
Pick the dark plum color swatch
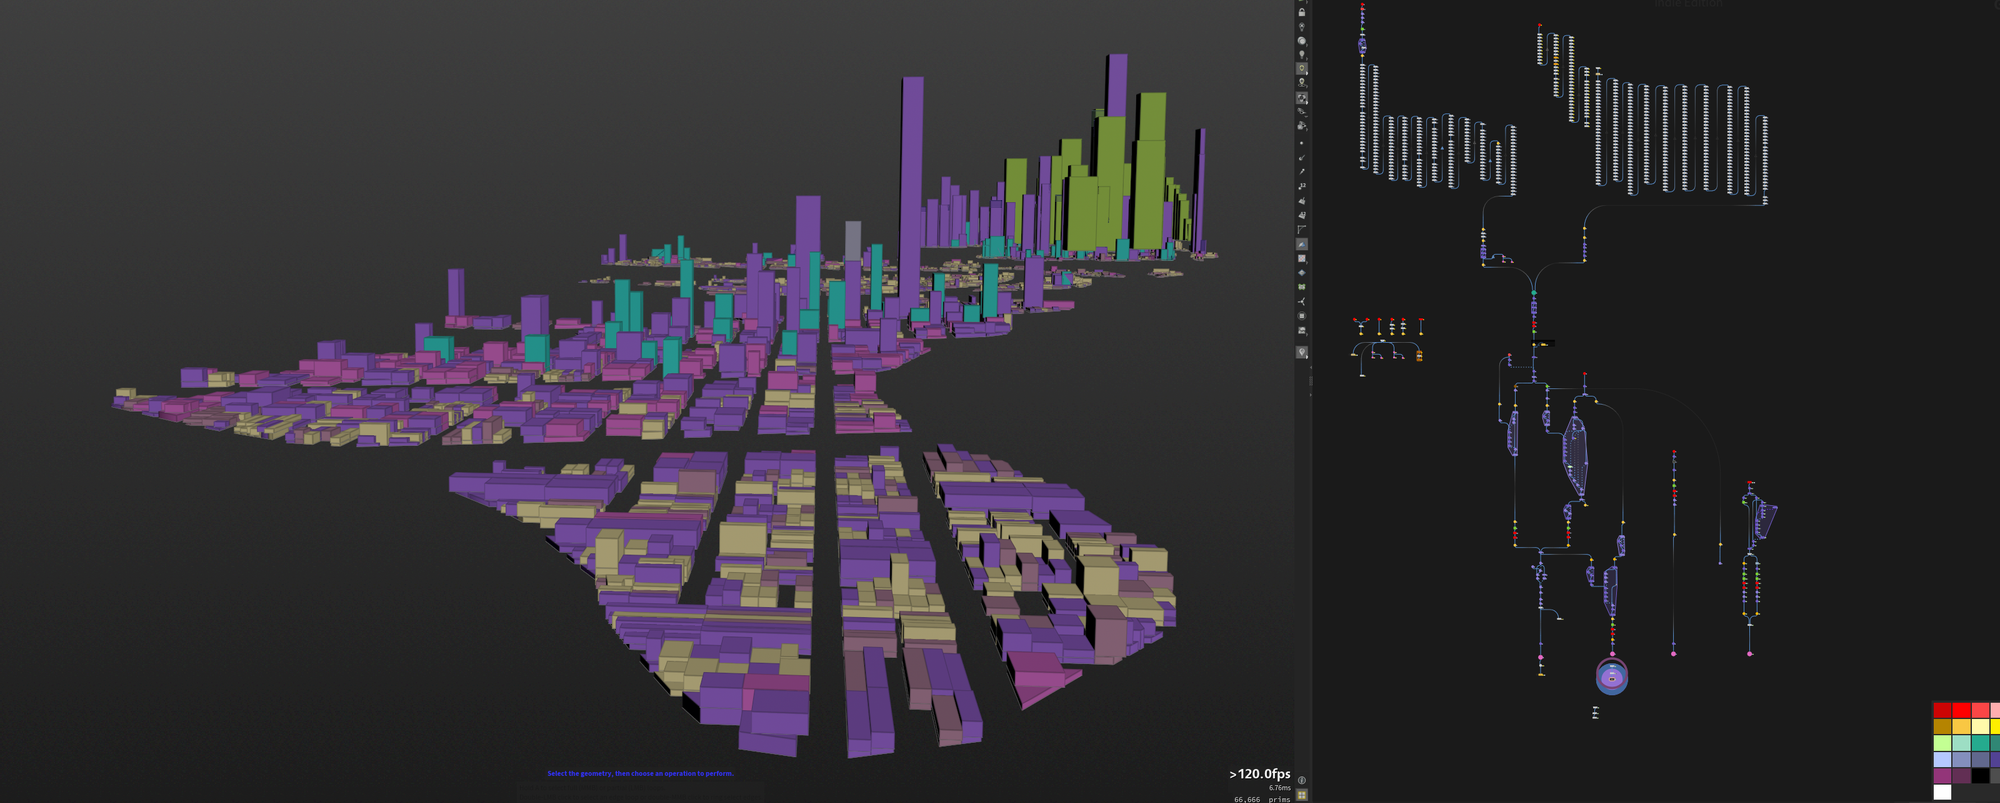coord(1961,776)
